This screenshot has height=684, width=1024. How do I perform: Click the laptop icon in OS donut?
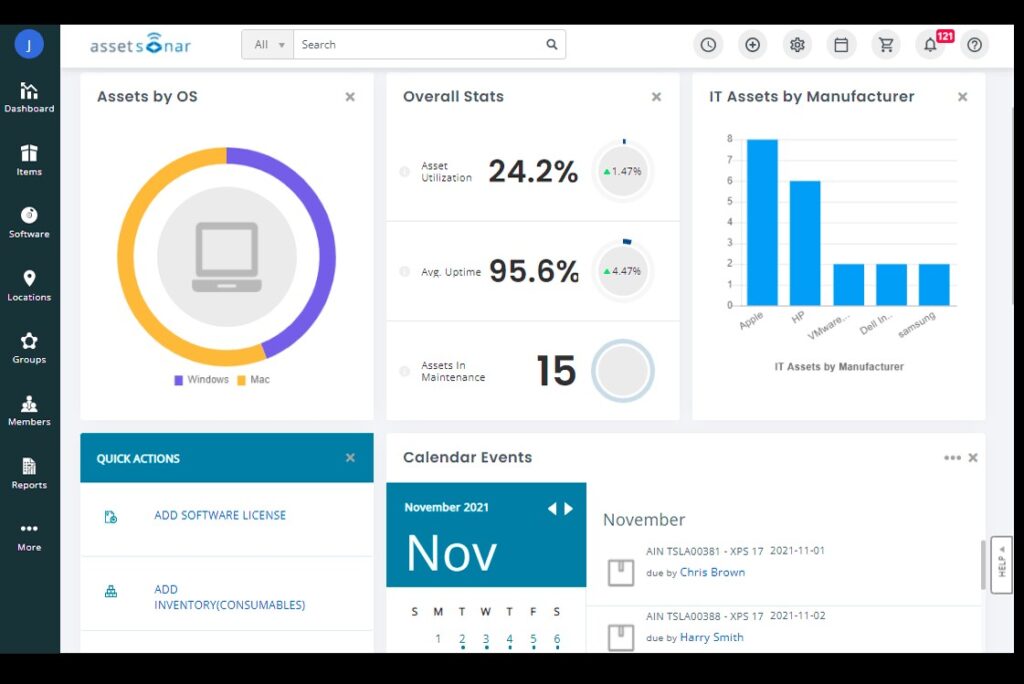pos(227,257)
